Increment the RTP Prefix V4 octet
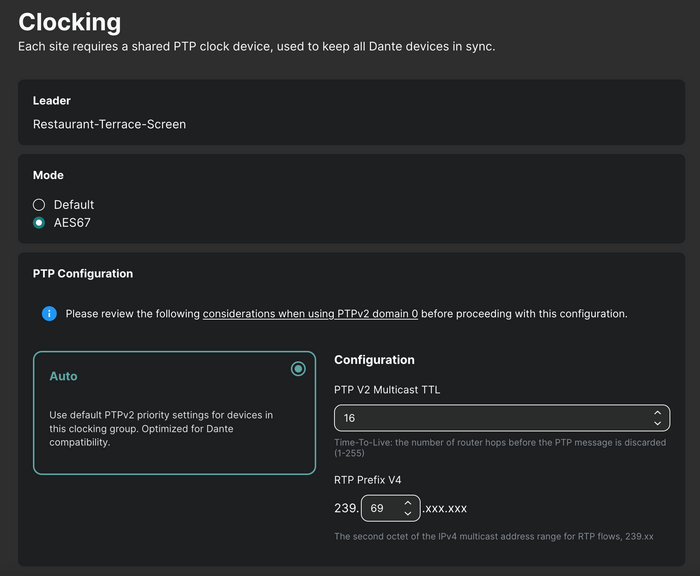The height and width of the screenshot is (576, 700). pyautogui.click(x=408, y=503)
